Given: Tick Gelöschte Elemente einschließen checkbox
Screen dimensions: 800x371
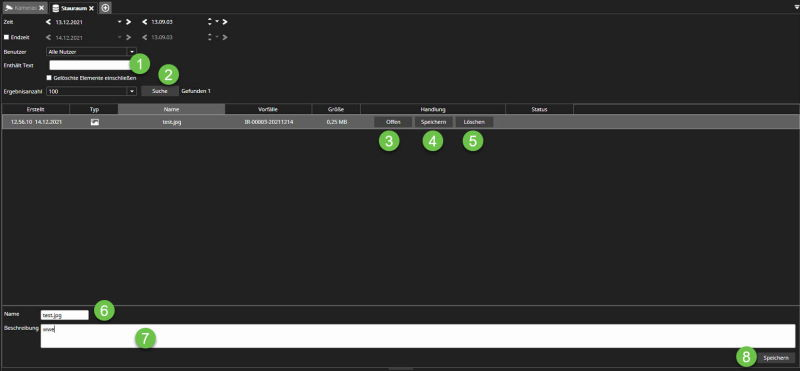Looking at the screenshot, I should coord(49,78).
